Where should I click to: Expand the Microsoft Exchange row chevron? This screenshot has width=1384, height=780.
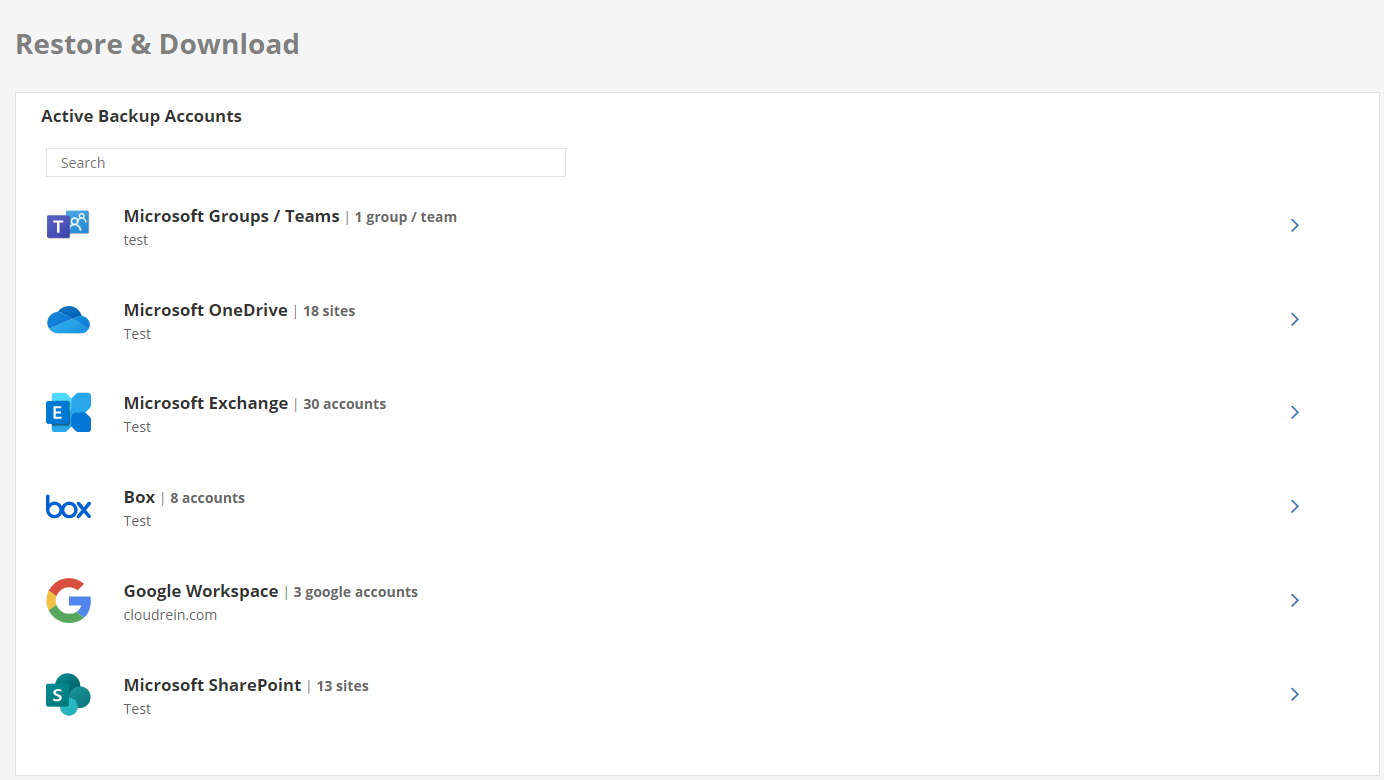tap(1294, 412)
